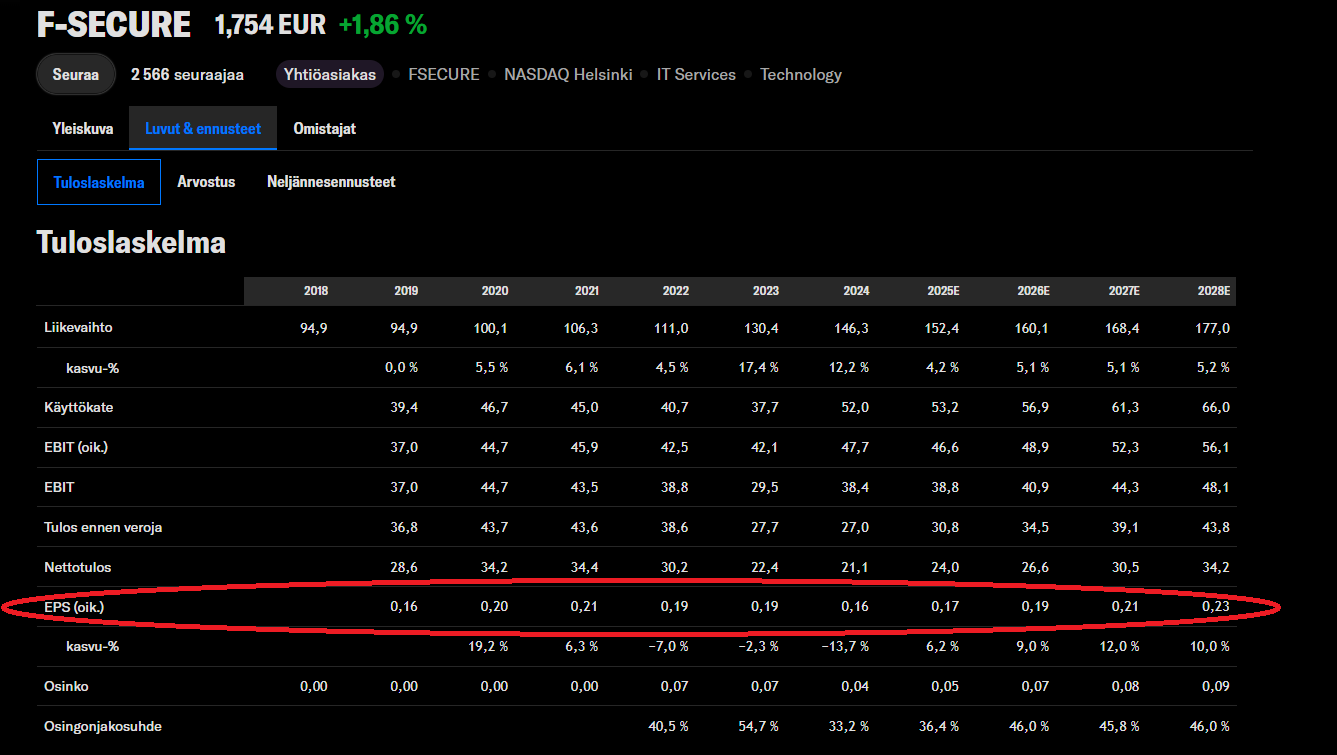The image size is (1337, 755).
Task: Click EPS value 0,23 for 2028E
Action: [1215, 607]
